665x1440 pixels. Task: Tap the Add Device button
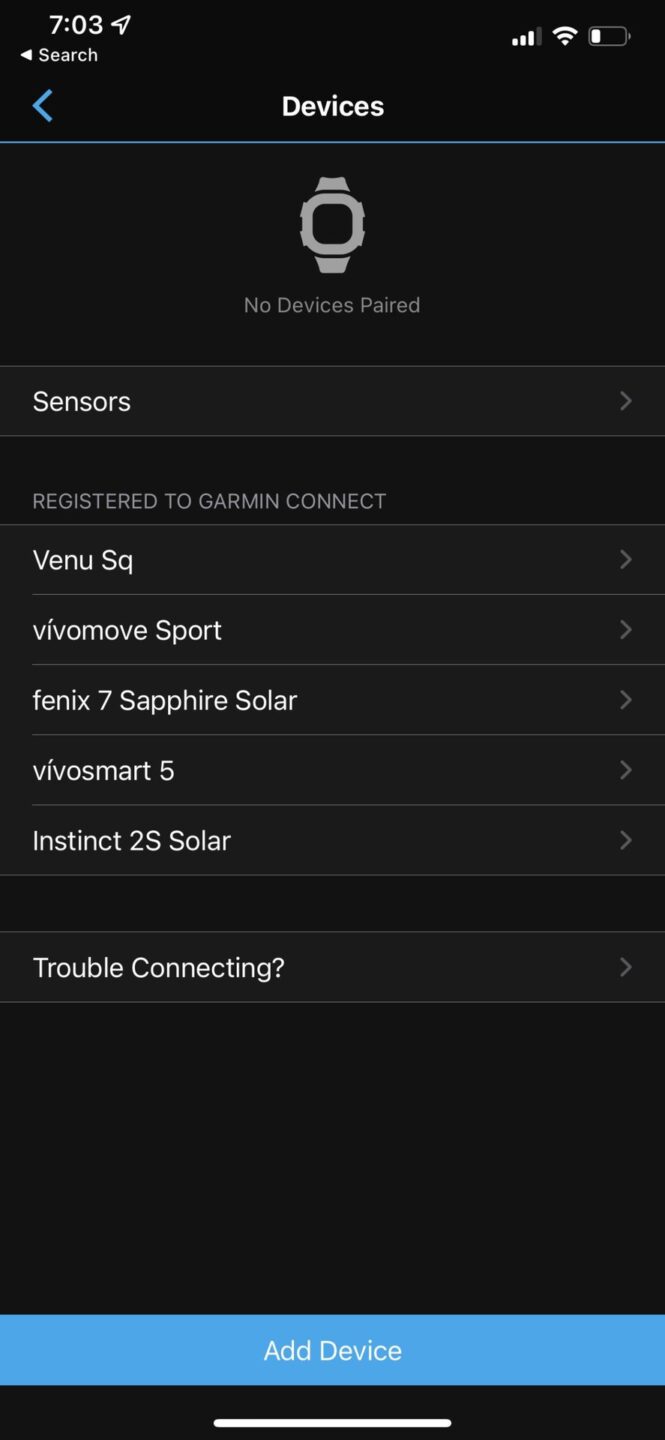(x=332, y=1350)
